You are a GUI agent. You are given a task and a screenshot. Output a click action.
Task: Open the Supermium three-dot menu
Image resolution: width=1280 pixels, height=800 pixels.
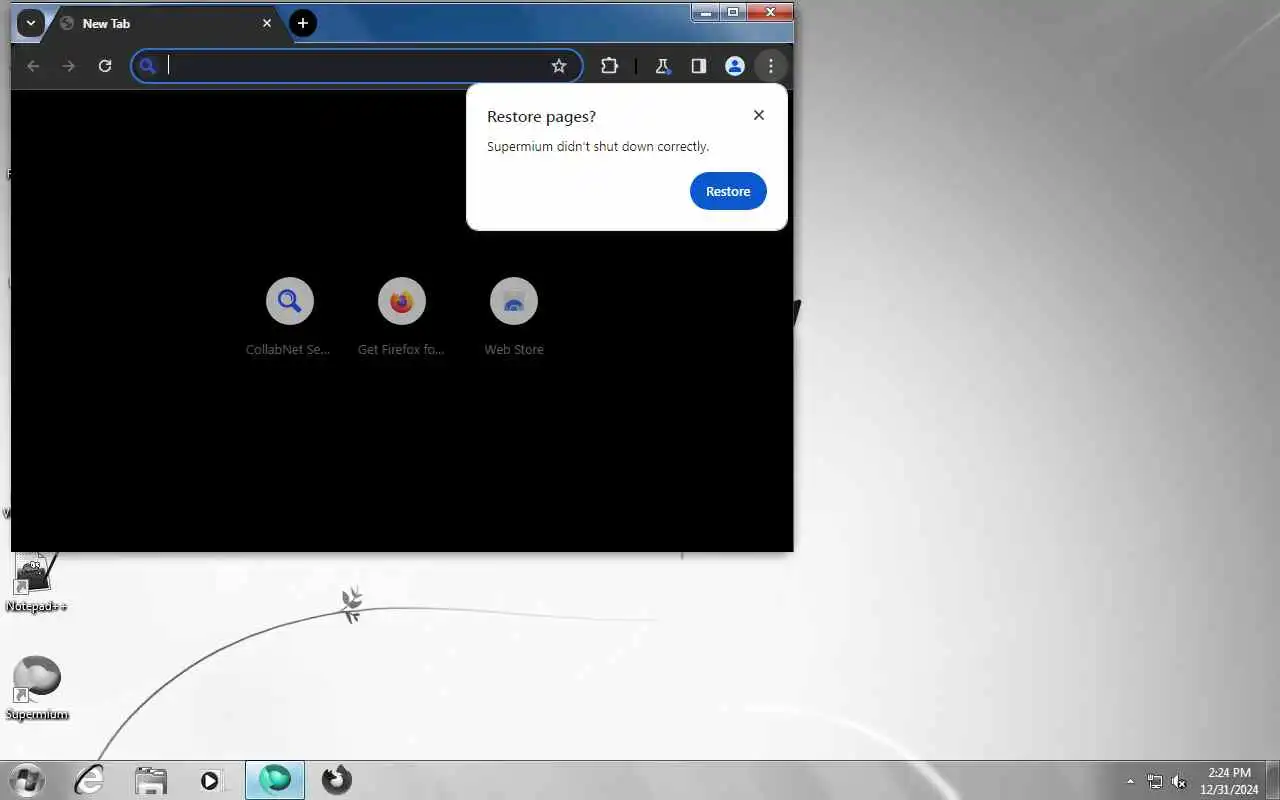(770, 66)
